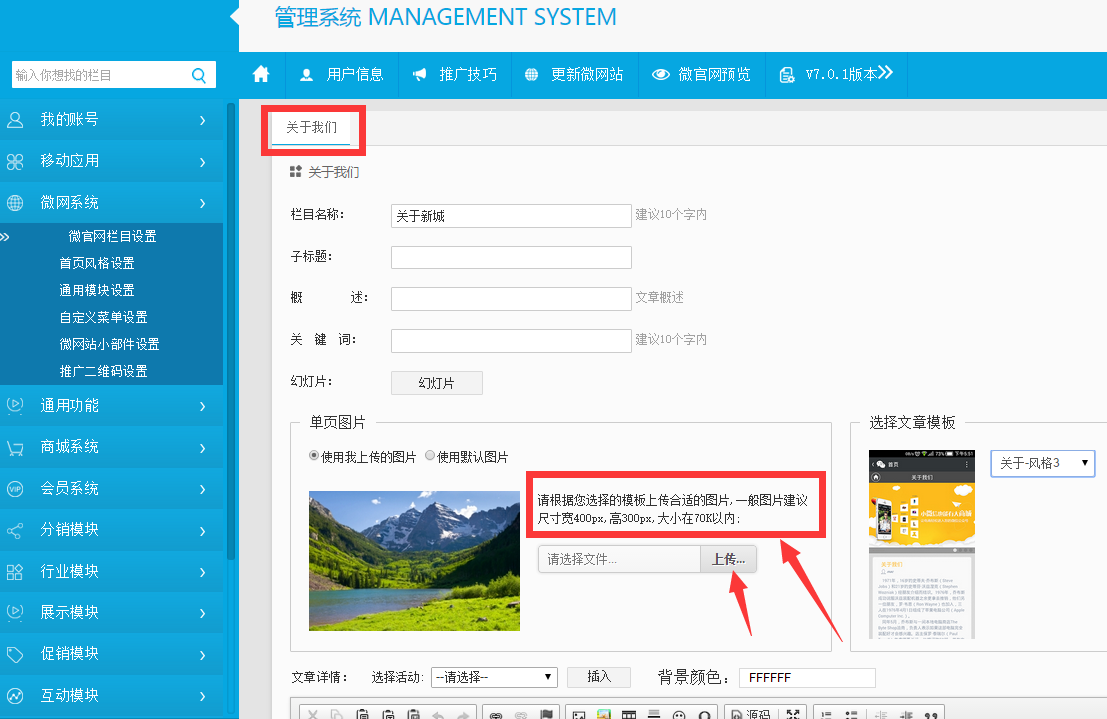
Task: Switch to the 关于我们 tab
Action: [311, 128]
